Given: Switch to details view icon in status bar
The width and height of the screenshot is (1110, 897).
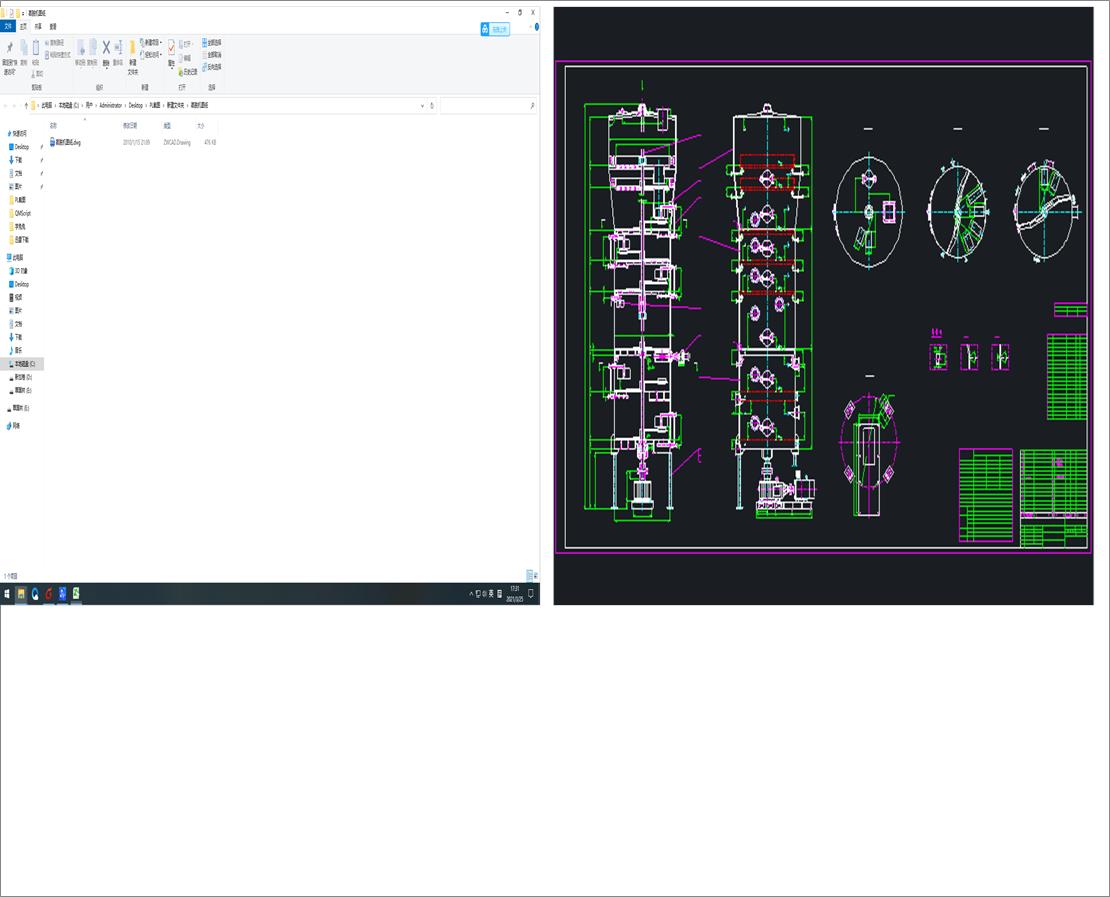Looking at the screenshot, I should click(x=529, y=576).
